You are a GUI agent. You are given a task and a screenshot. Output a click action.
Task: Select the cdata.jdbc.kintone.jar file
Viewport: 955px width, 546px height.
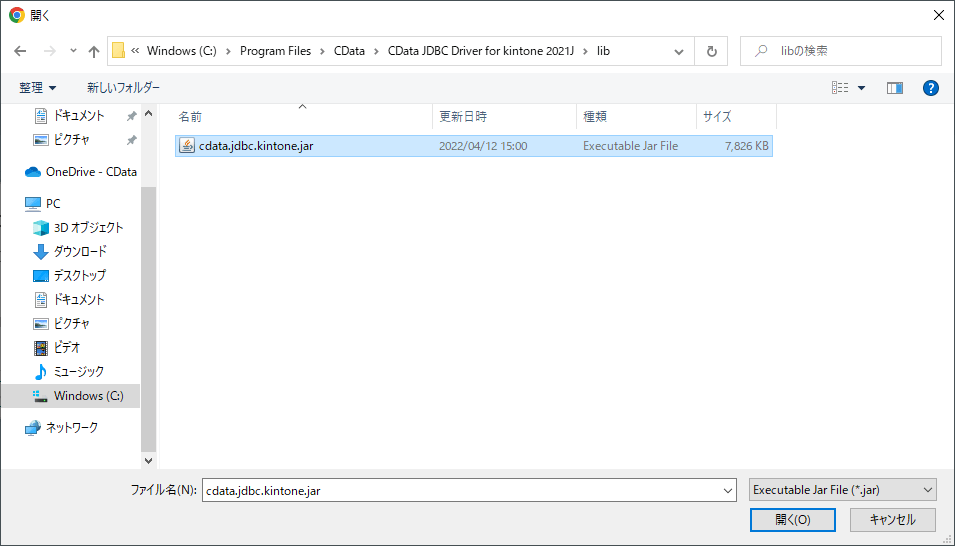point(474,146)
